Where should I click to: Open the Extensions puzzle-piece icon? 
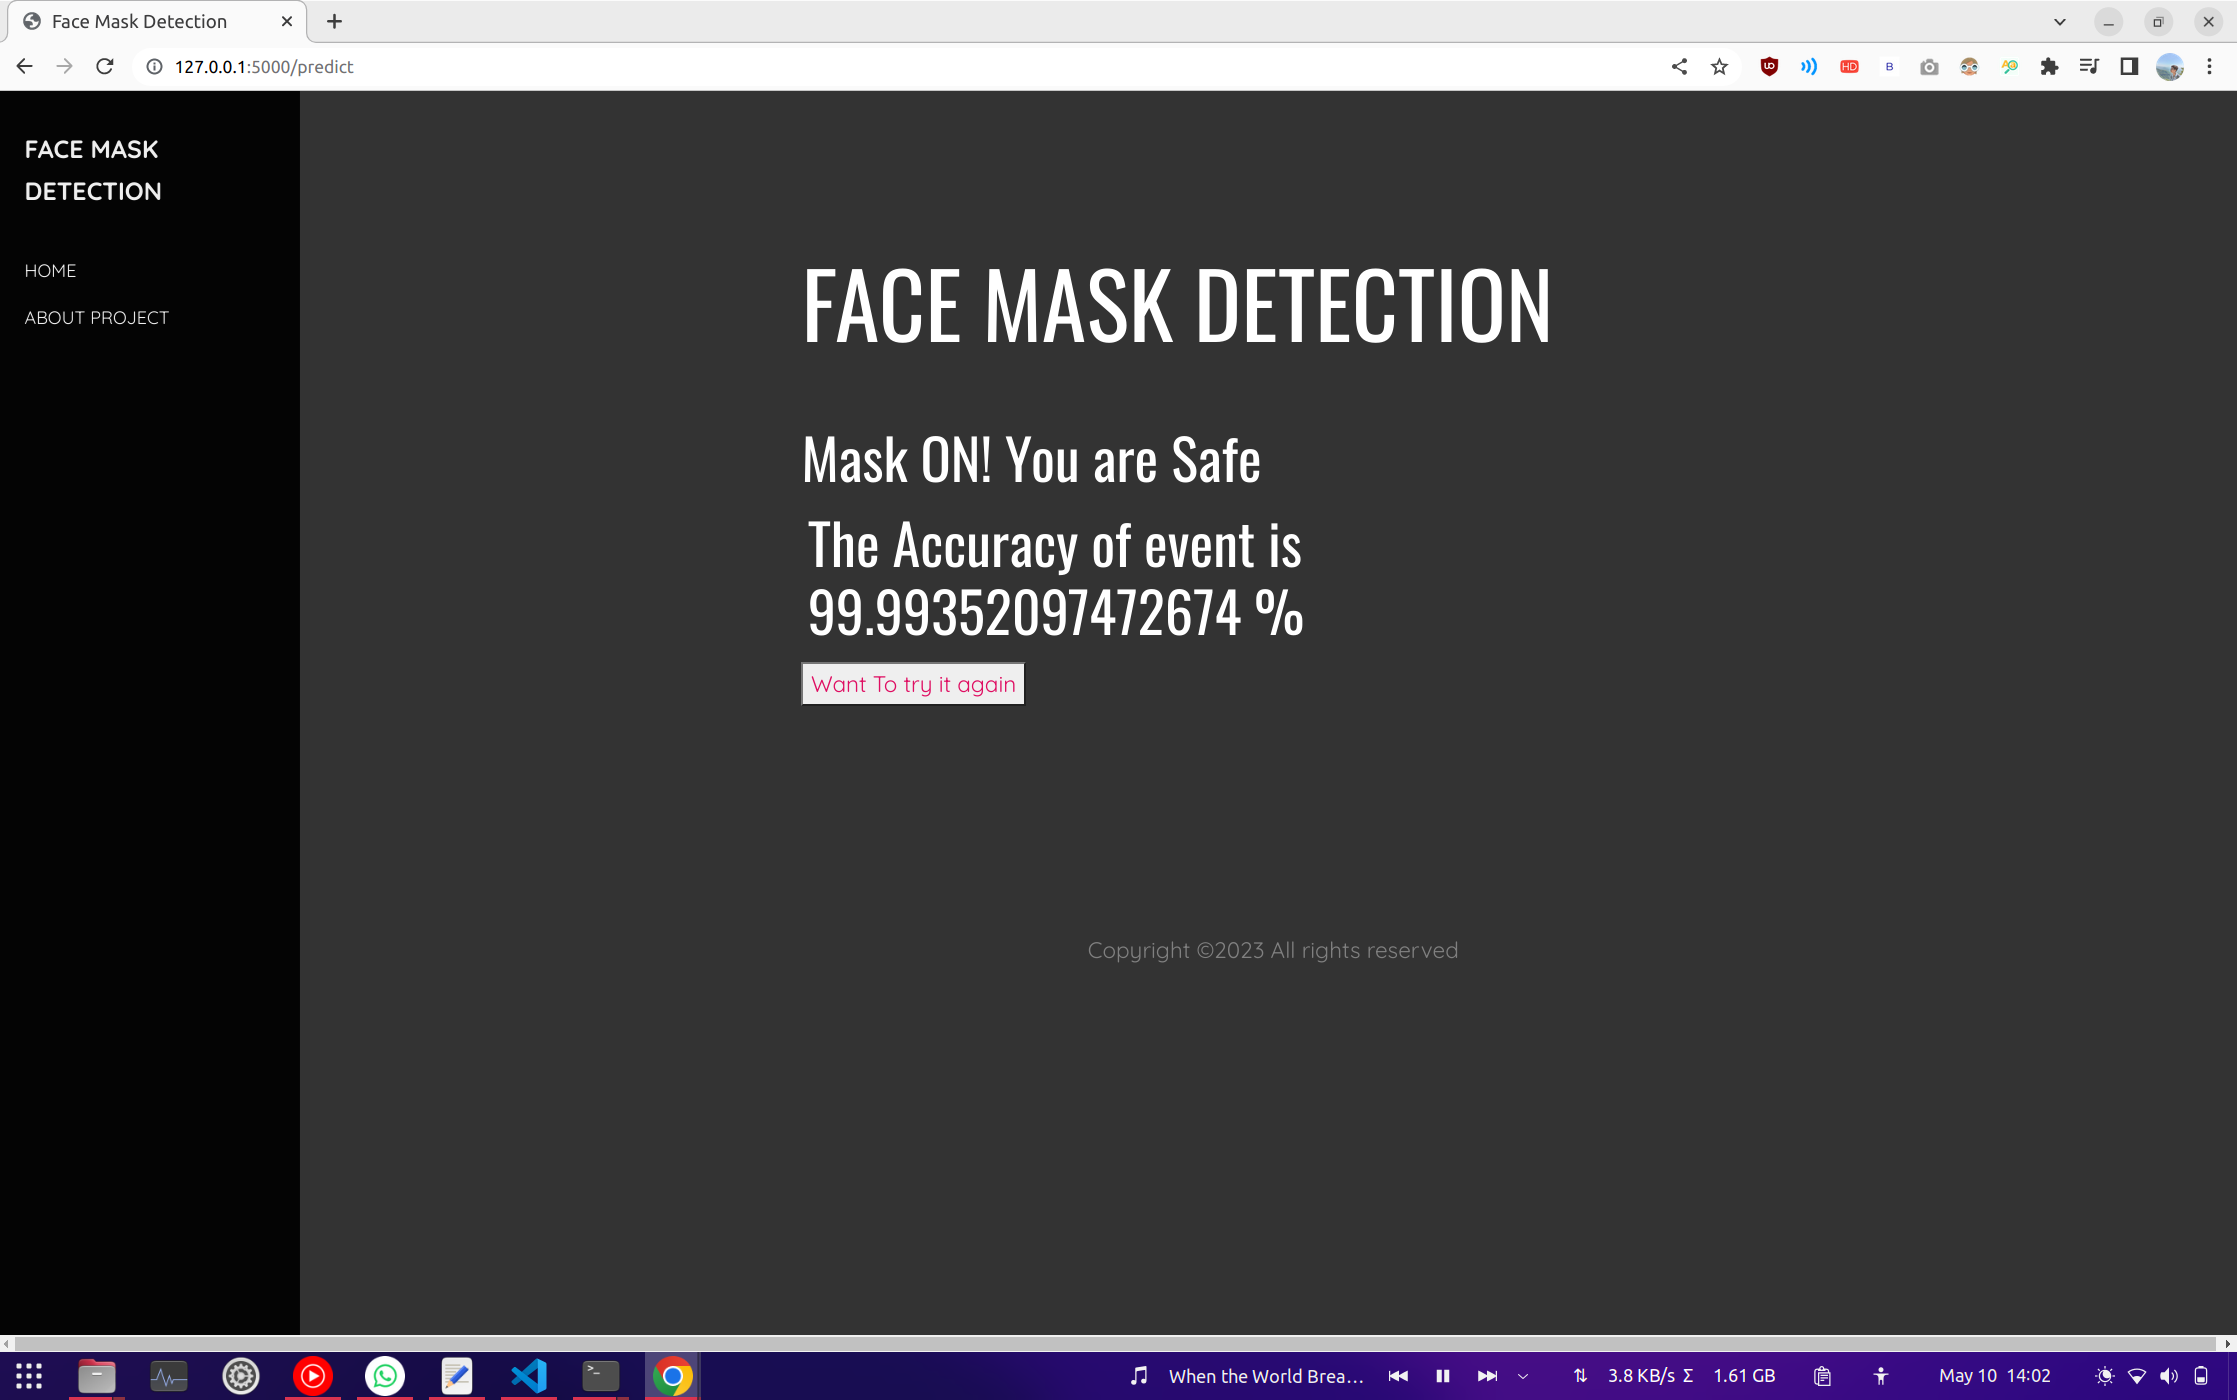tap(2049, 66)
